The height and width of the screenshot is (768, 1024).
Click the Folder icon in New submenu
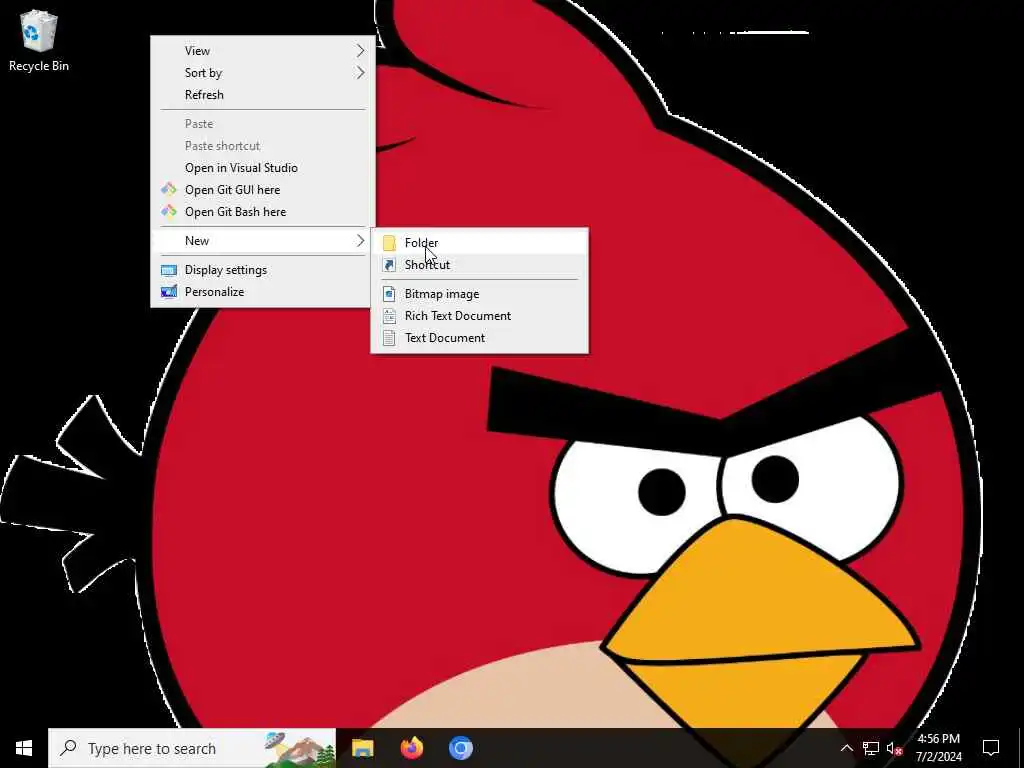[x=389, y=243]
